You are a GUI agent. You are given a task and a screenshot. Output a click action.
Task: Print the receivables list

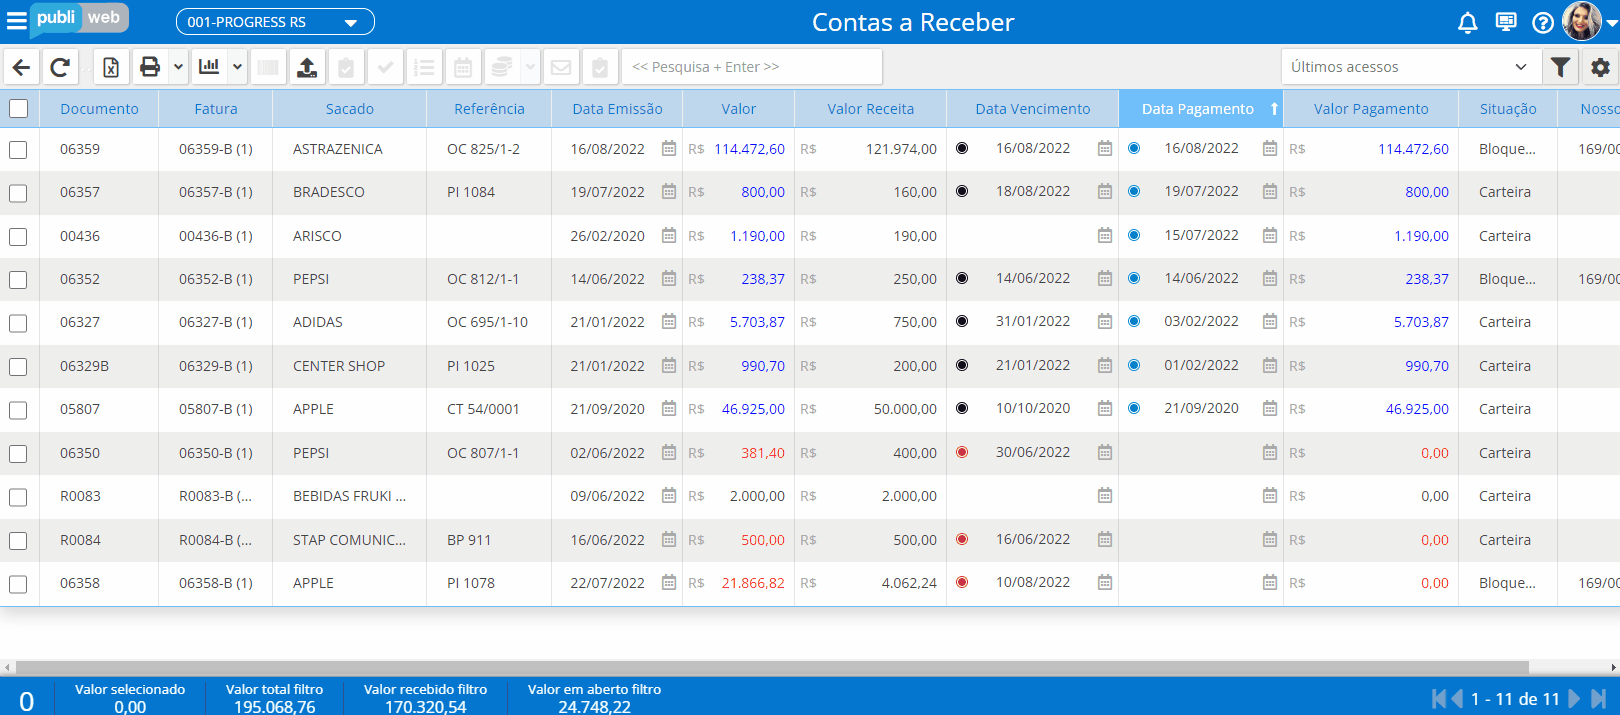(150, 67)
